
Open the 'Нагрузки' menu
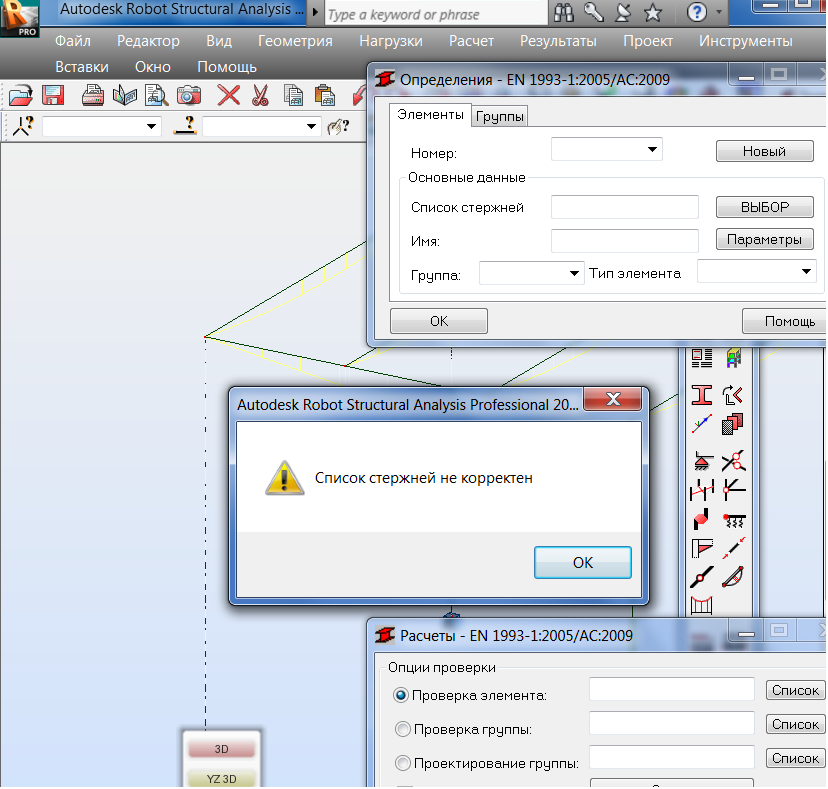(x=391, y=41)
